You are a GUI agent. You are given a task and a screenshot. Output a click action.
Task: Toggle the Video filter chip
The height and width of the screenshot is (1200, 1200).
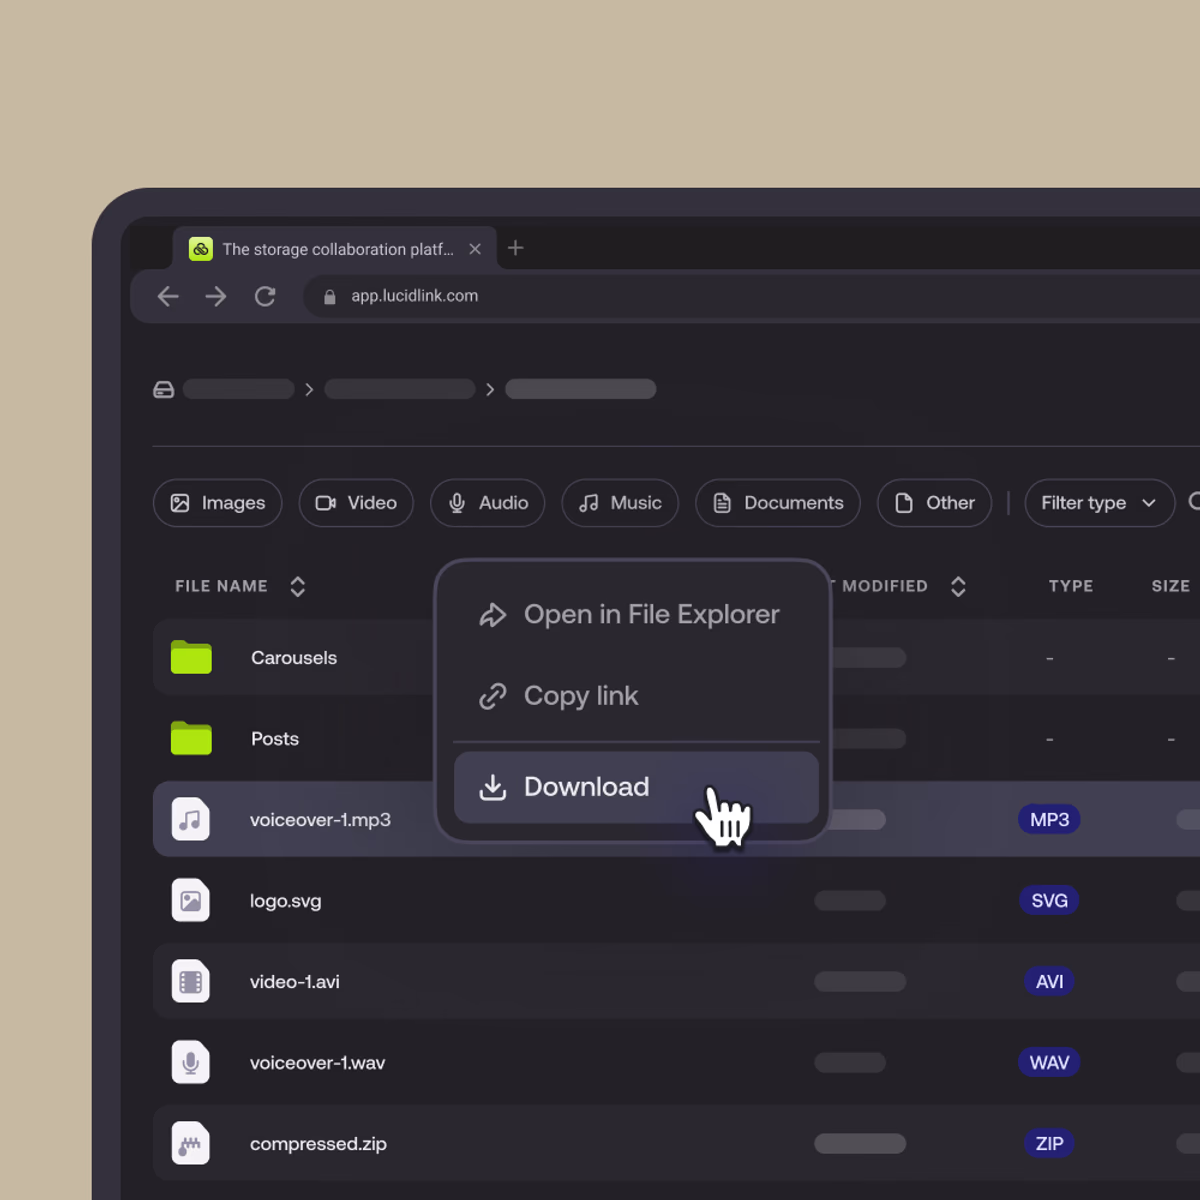point(356,503)
